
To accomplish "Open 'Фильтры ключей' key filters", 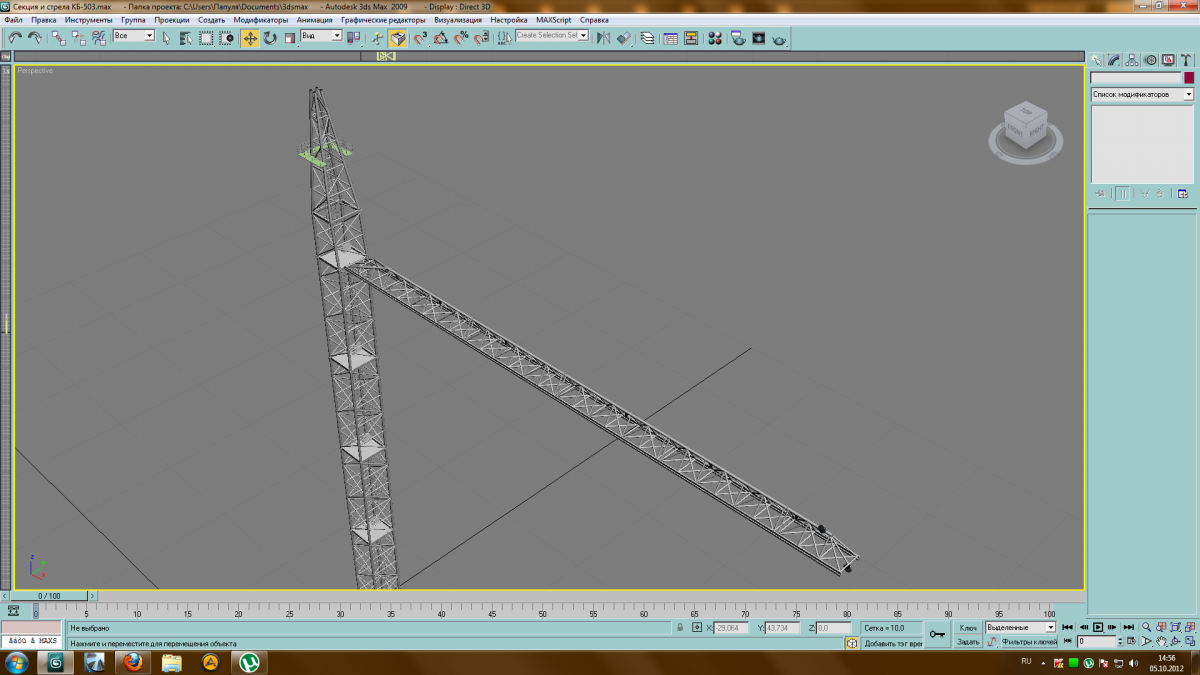I will pos(1028,642).
